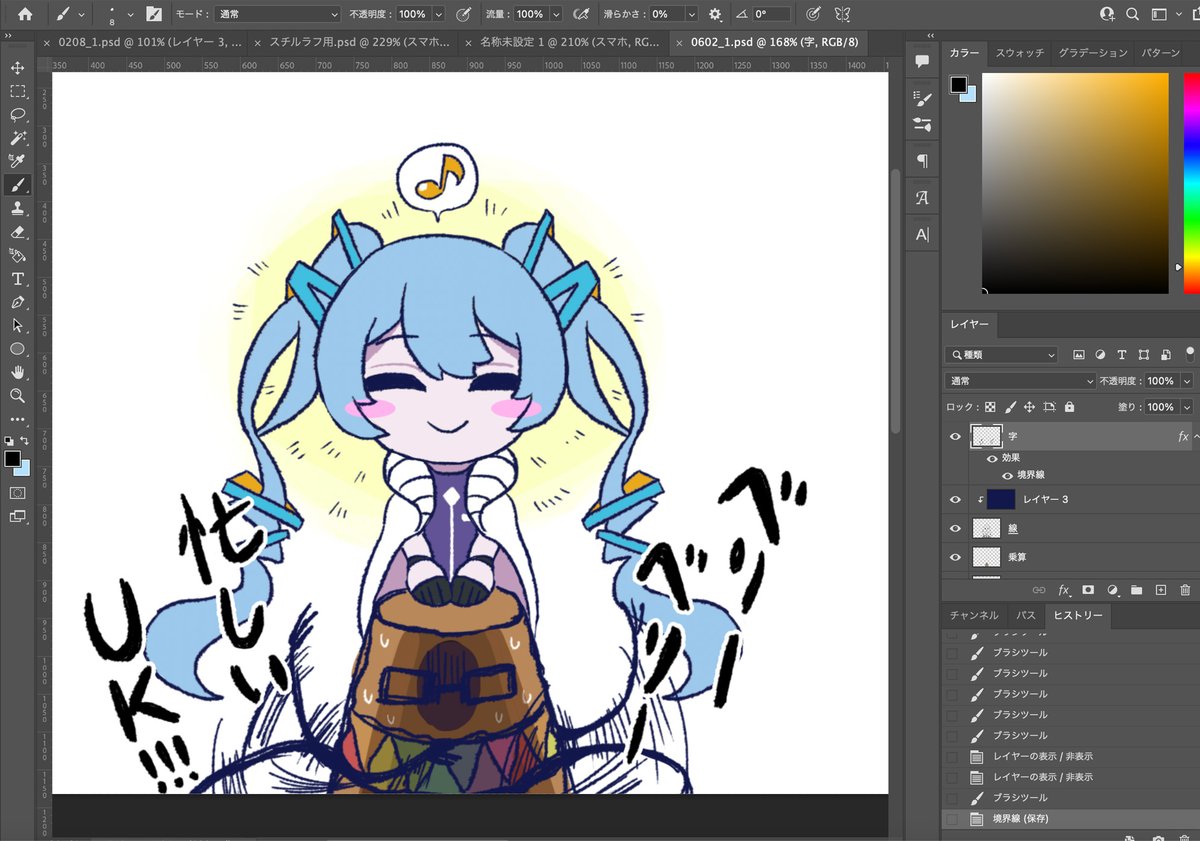The image size is (1200, 841).
Task: Open the スウォッチ tab
Action: tap(1019, 52)
